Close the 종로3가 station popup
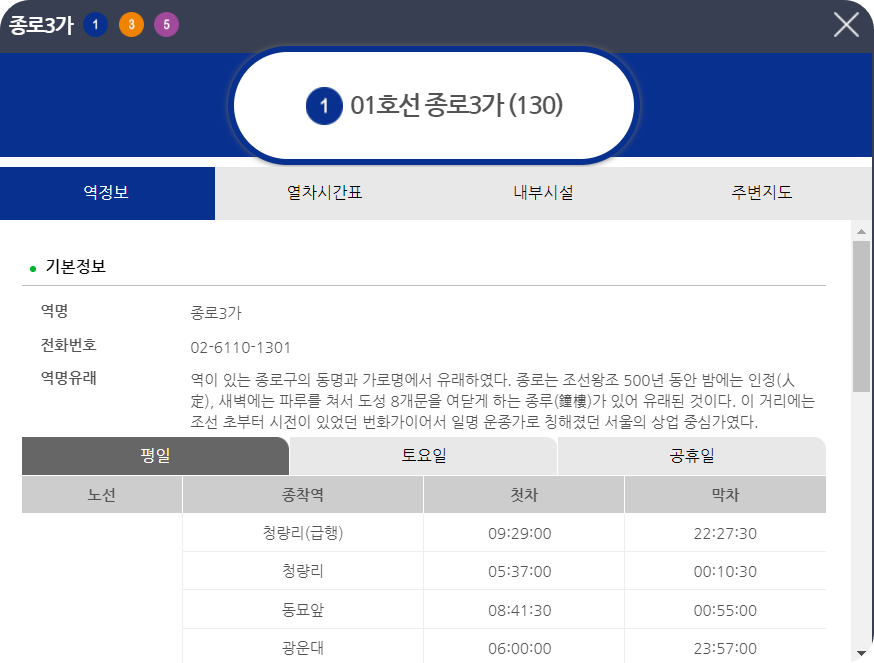The width and height of the screenshot is (874, 663). (x=845, y=24)
